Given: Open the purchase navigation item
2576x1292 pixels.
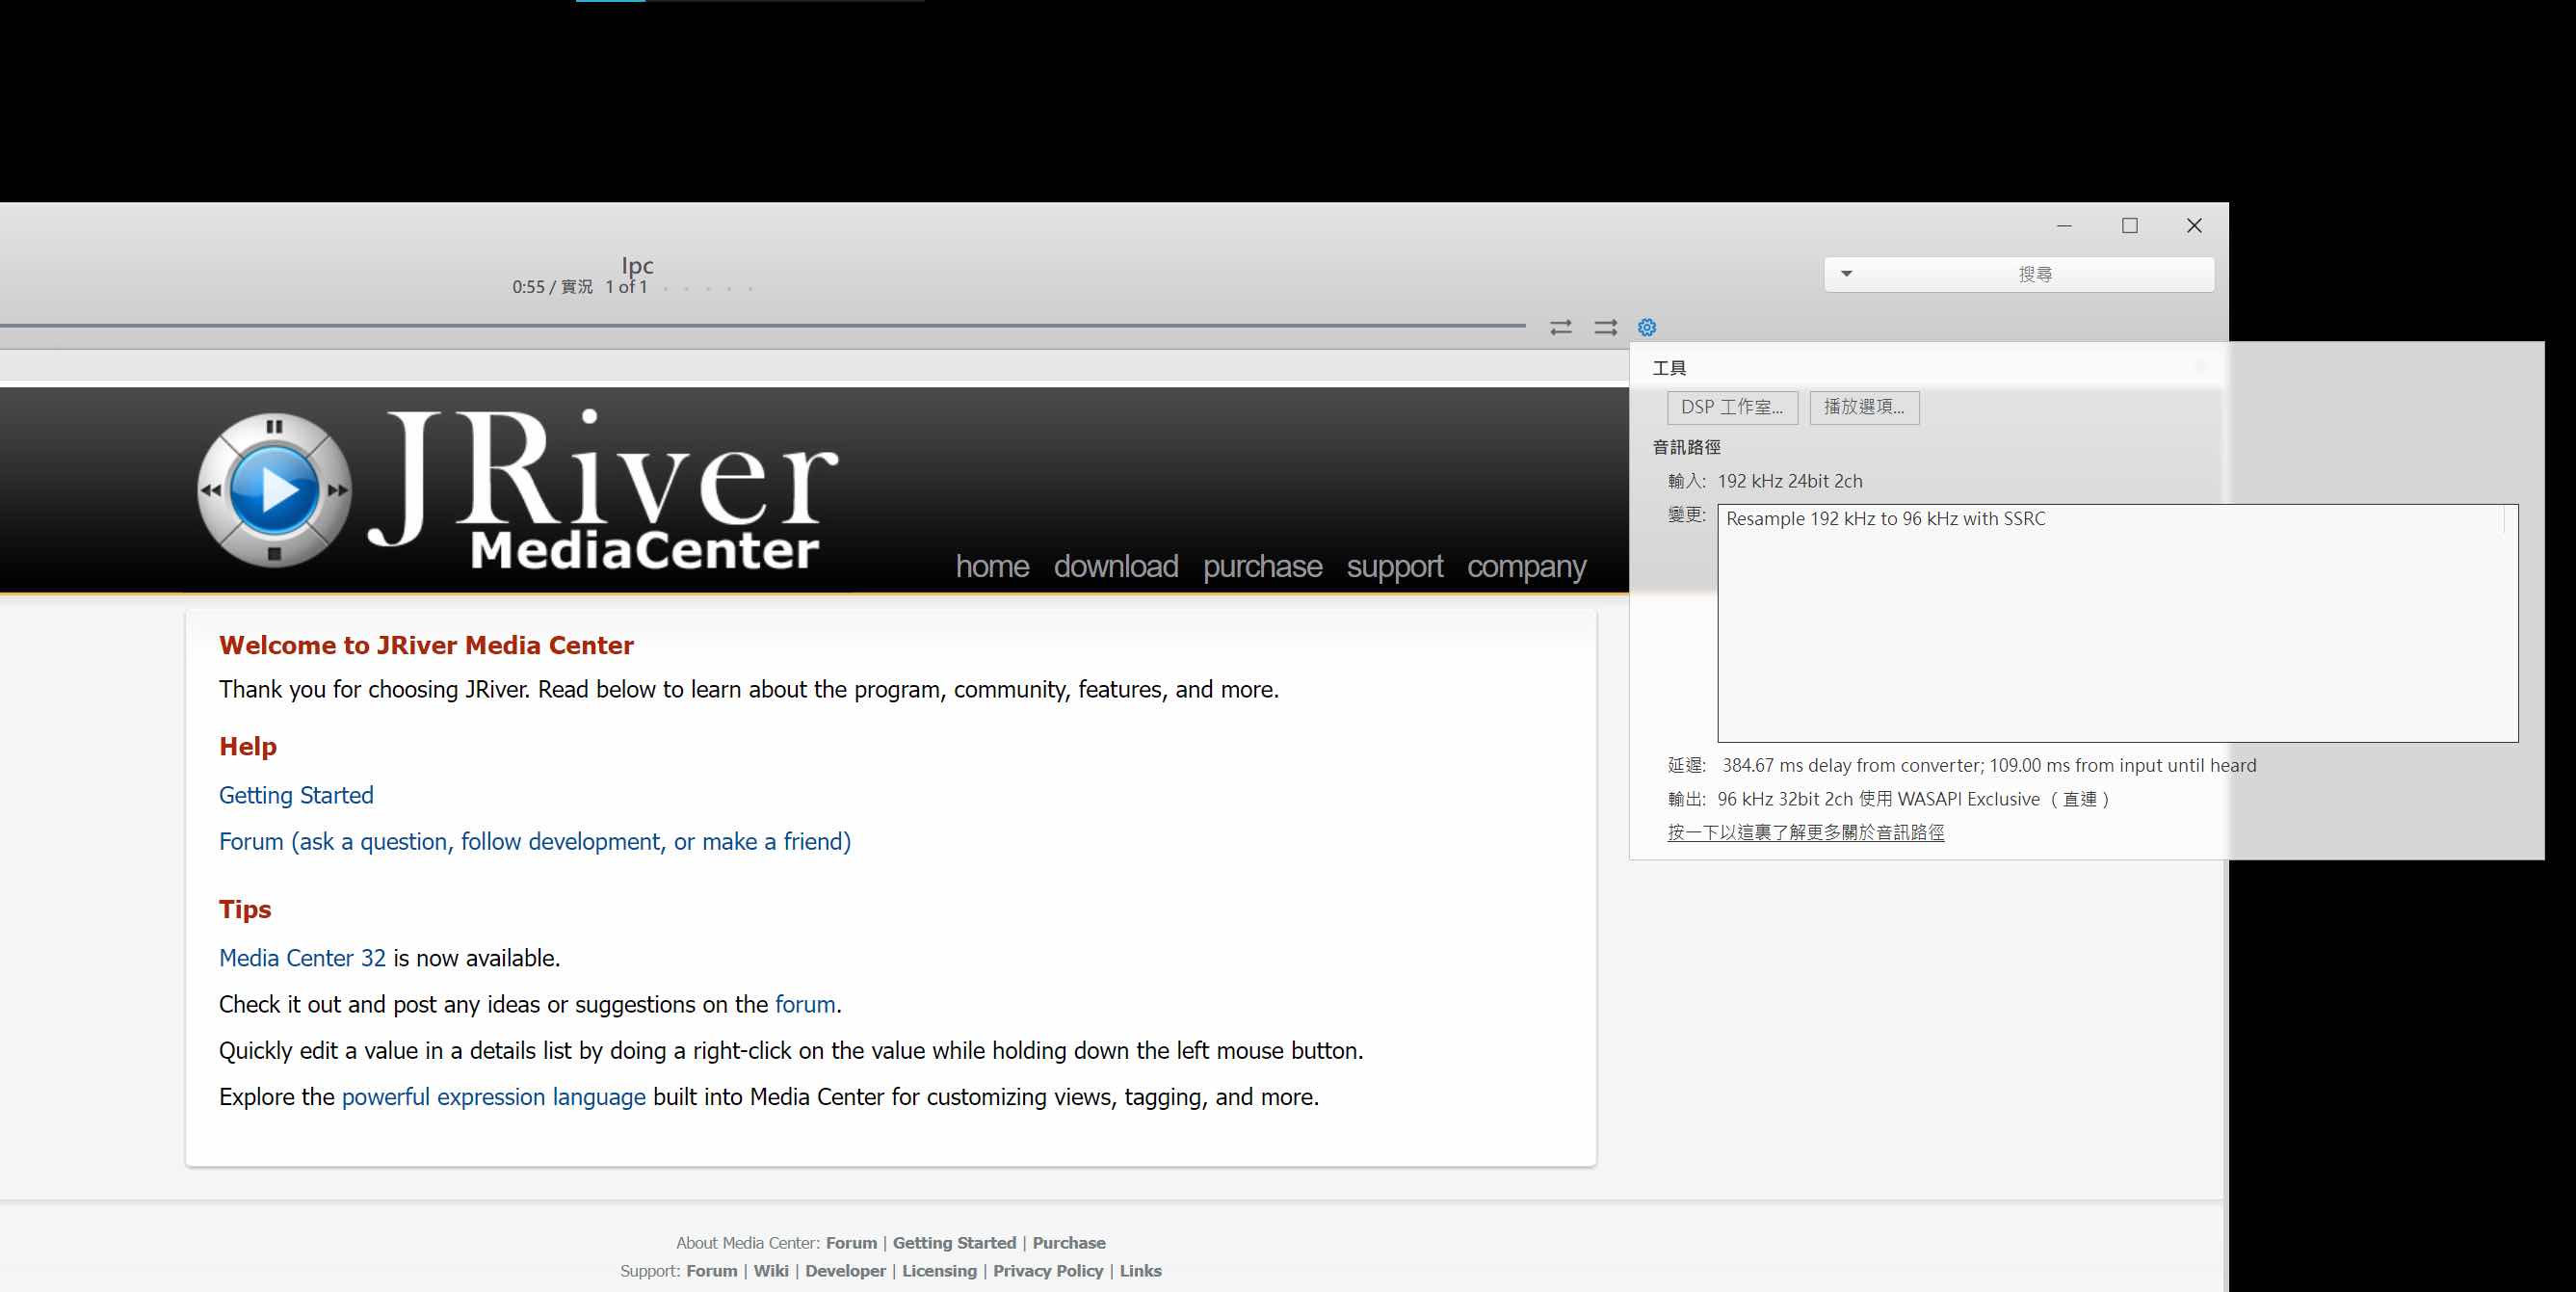Looking at the screenshot, I should point(1262,566).
